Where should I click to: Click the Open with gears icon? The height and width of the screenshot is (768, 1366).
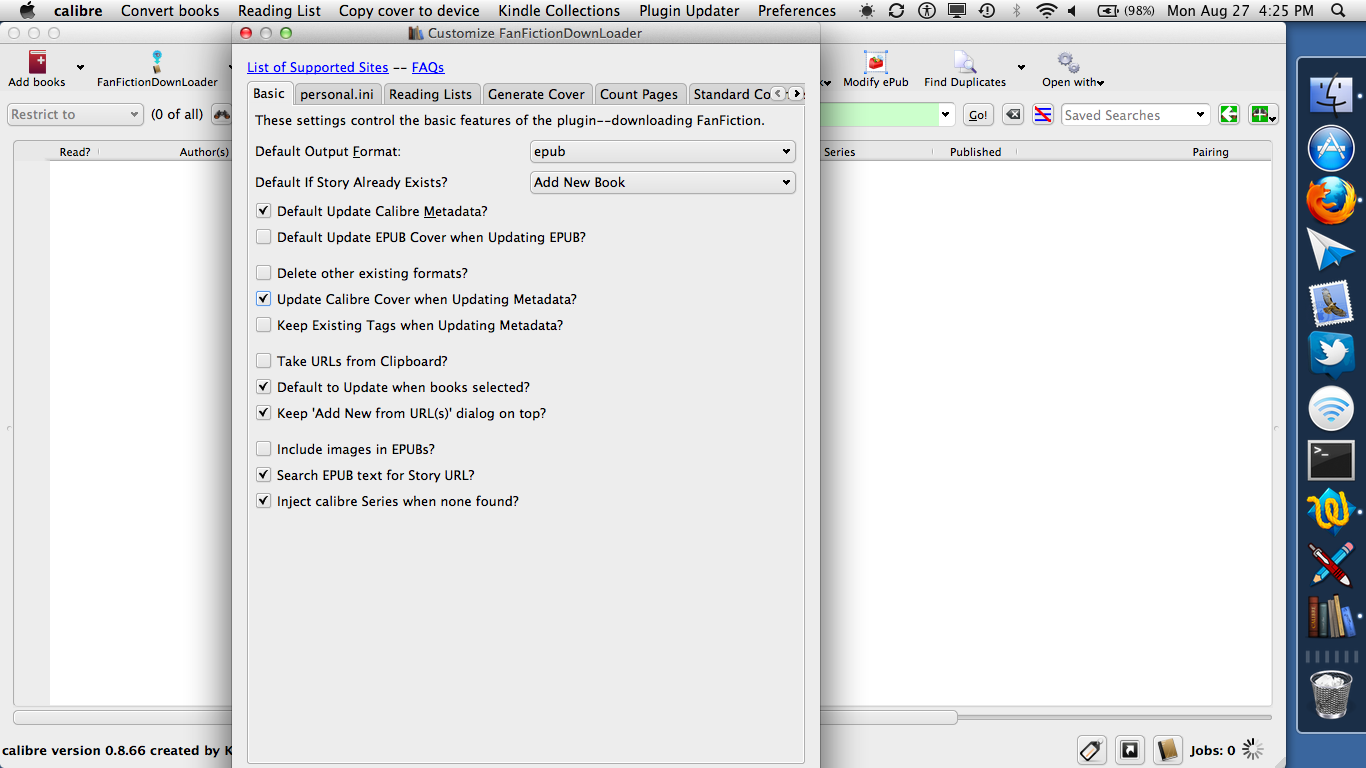pyautogui.click(x=1068, y=62)
